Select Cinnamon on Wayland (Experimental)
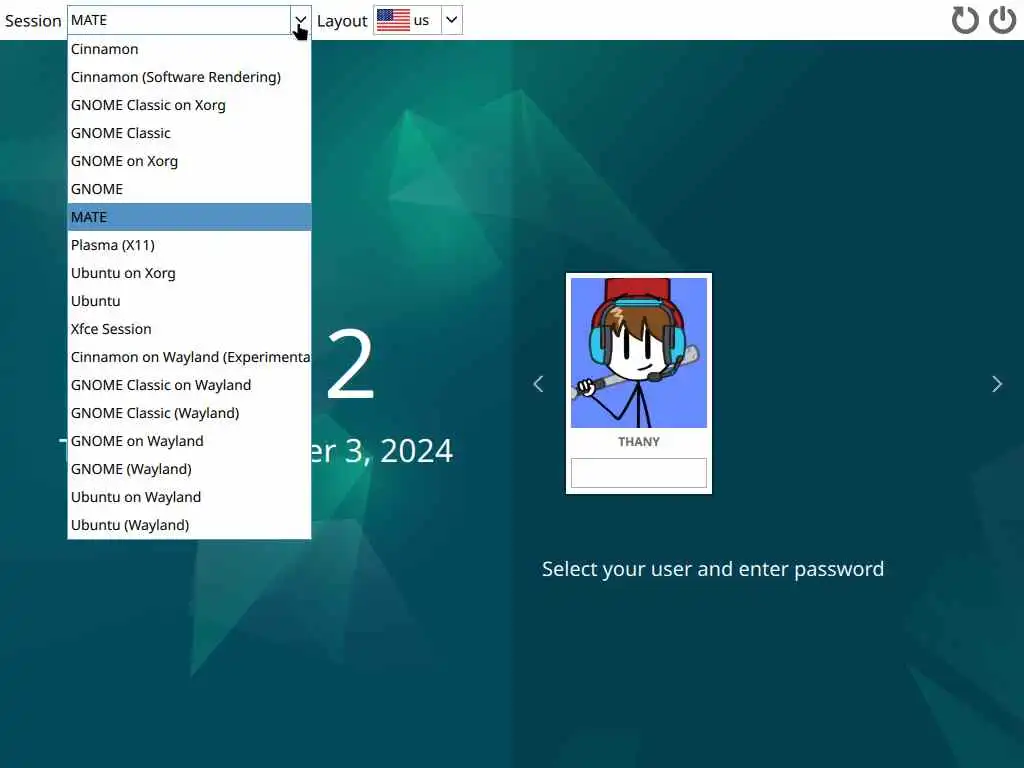This screenshot has height=768, width=1024. 189,357
